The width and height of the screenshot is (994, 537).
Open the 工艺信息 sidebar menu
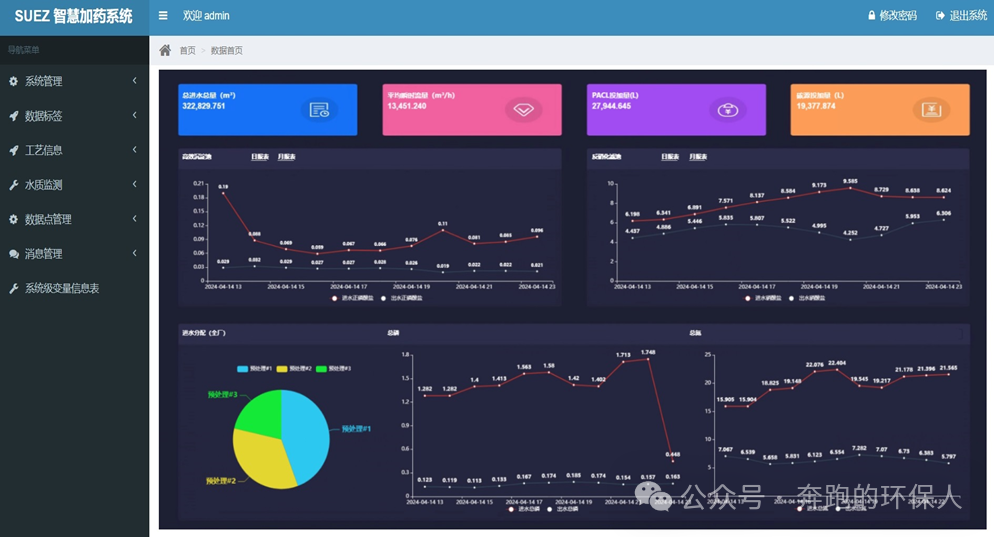pos(44,150)
